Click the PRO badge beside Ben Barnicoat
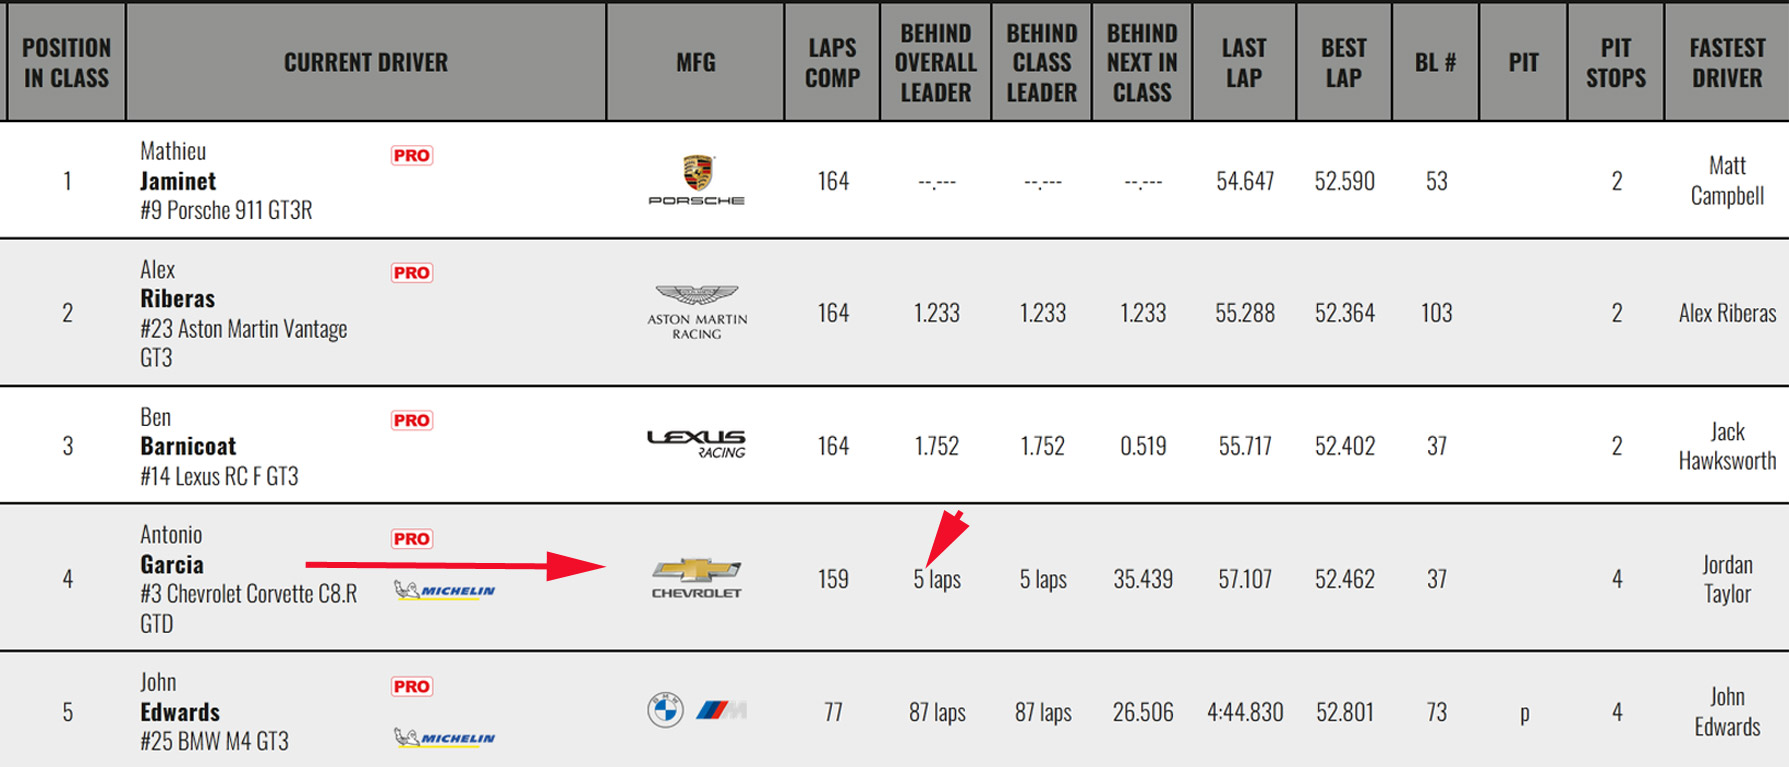The image size is (1789, 767). click(412, 420)
